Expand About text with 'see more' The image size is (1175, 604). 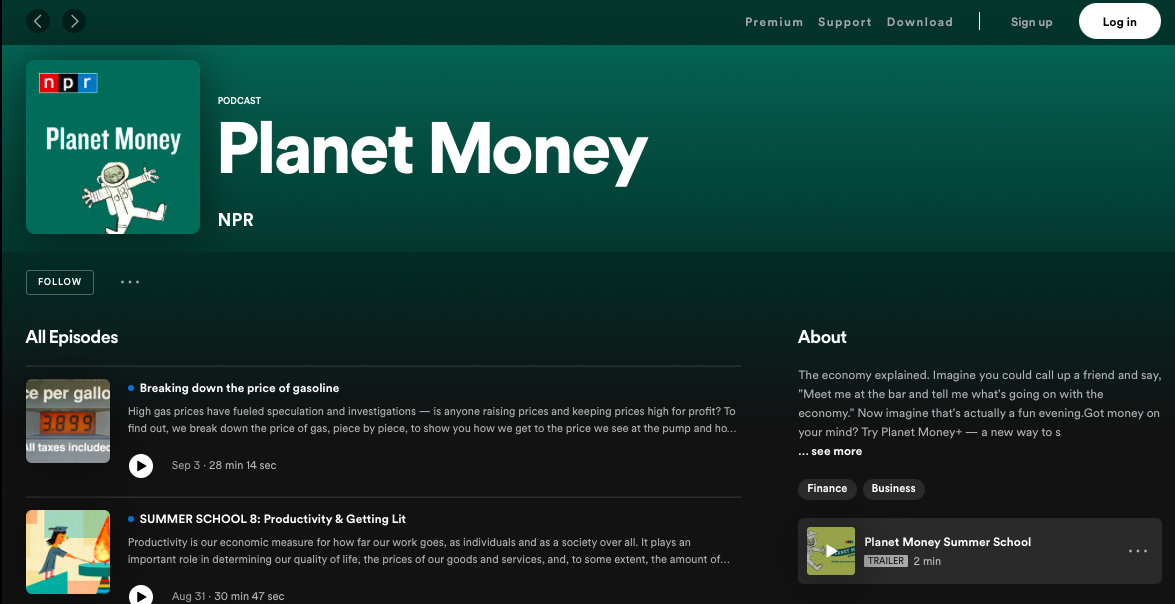830,451
